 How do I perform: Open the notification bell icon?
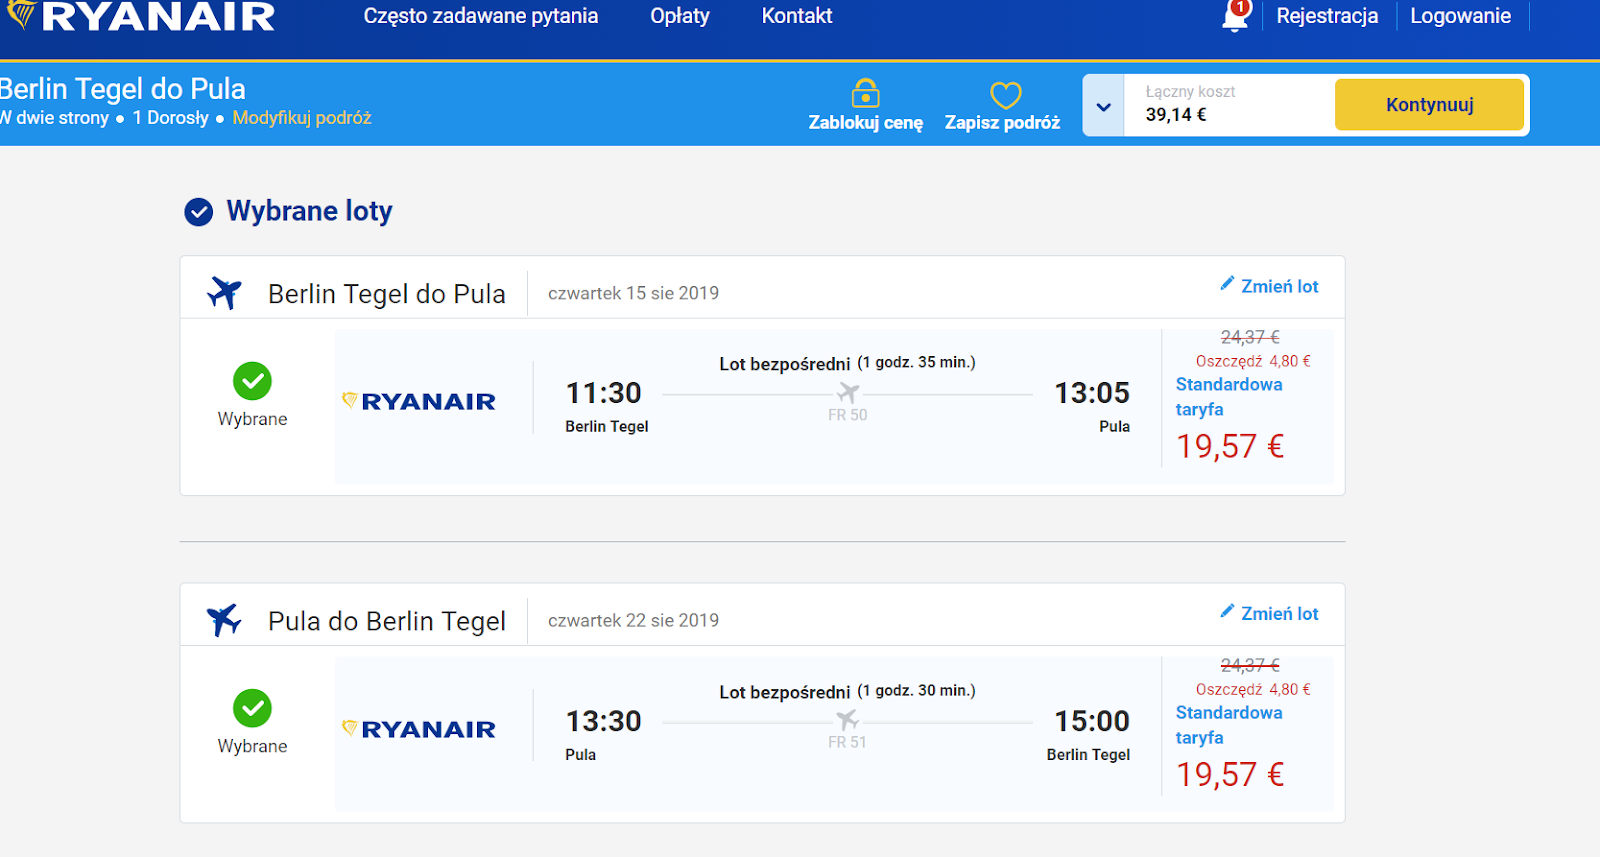tap(1237, 16)
